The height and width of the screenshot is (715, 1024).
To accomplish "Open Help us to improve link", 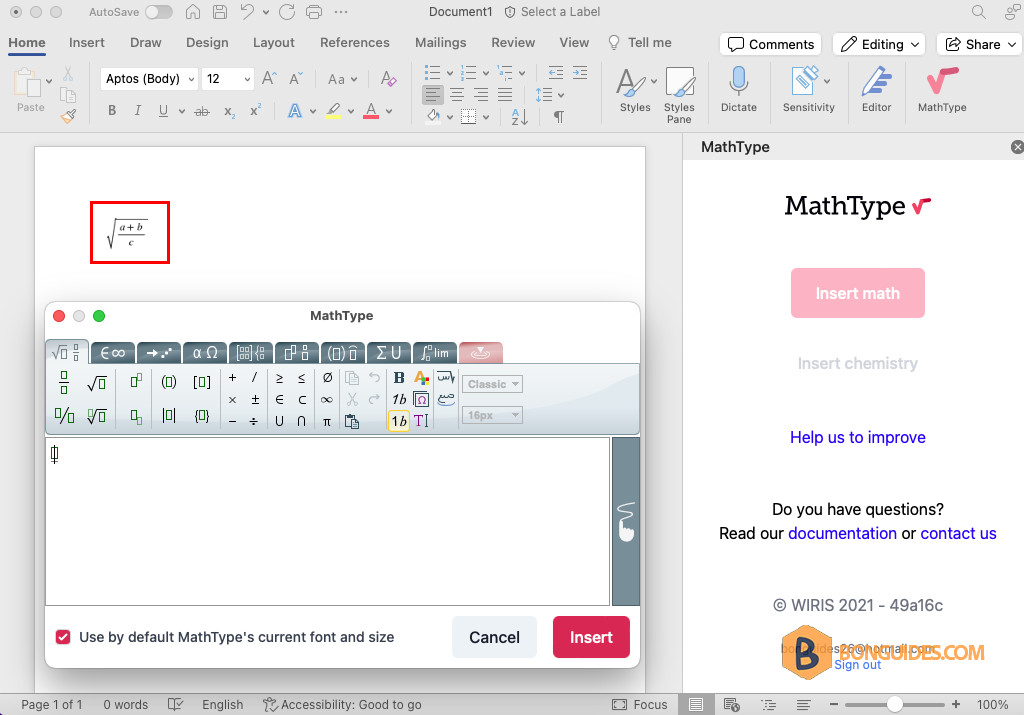I will pyautogui.click(x=857, y=437).
